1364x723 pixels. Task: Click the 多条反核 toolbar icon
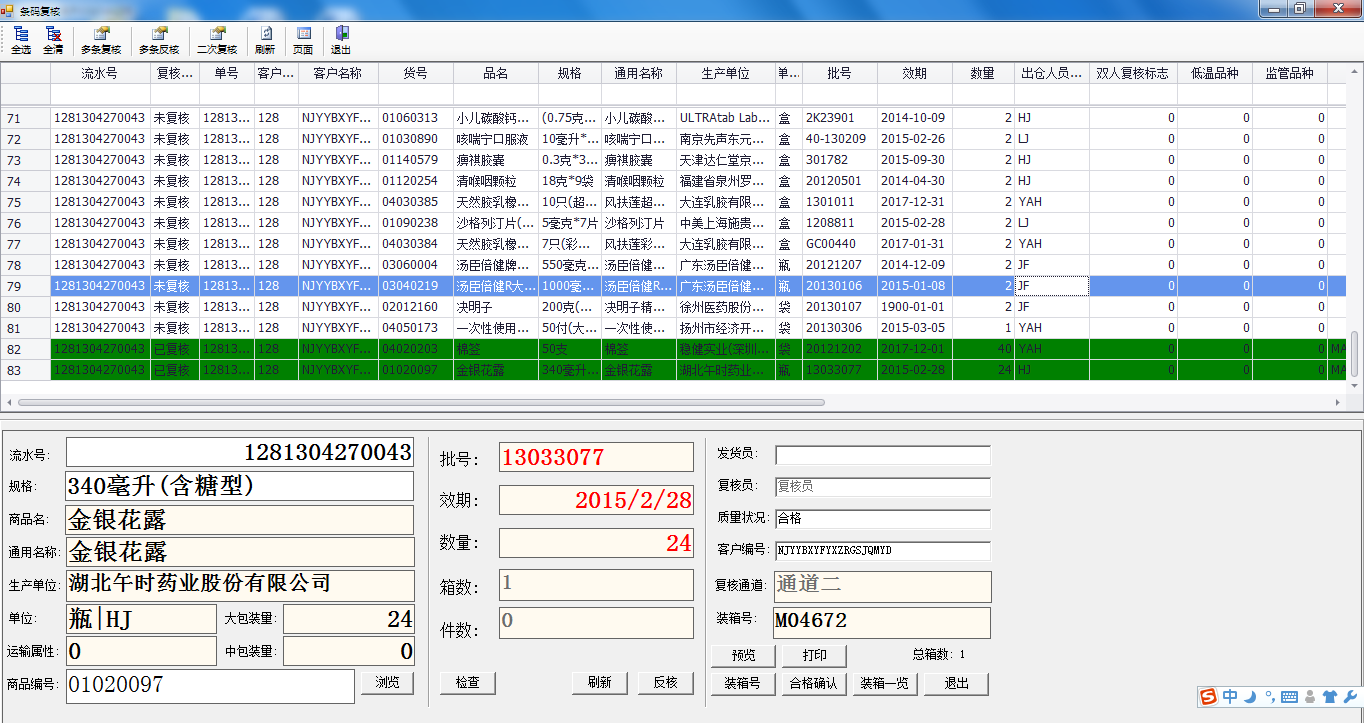tap(159, 40)
